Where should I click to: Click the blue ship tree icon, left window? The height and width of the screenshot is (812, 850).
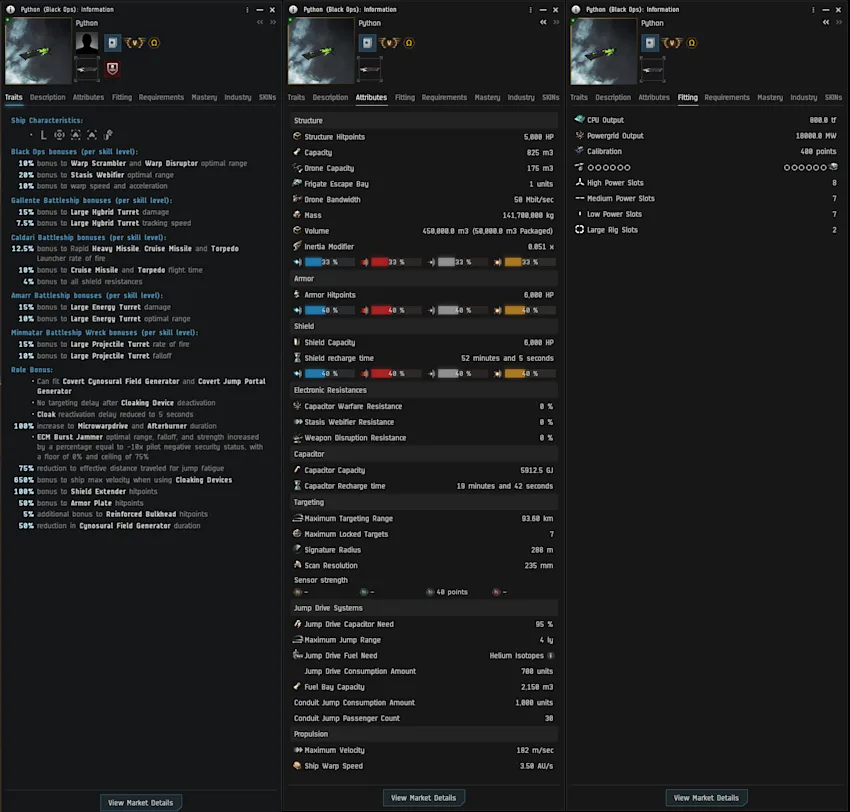pyautogui.click(x=112, y=43)
